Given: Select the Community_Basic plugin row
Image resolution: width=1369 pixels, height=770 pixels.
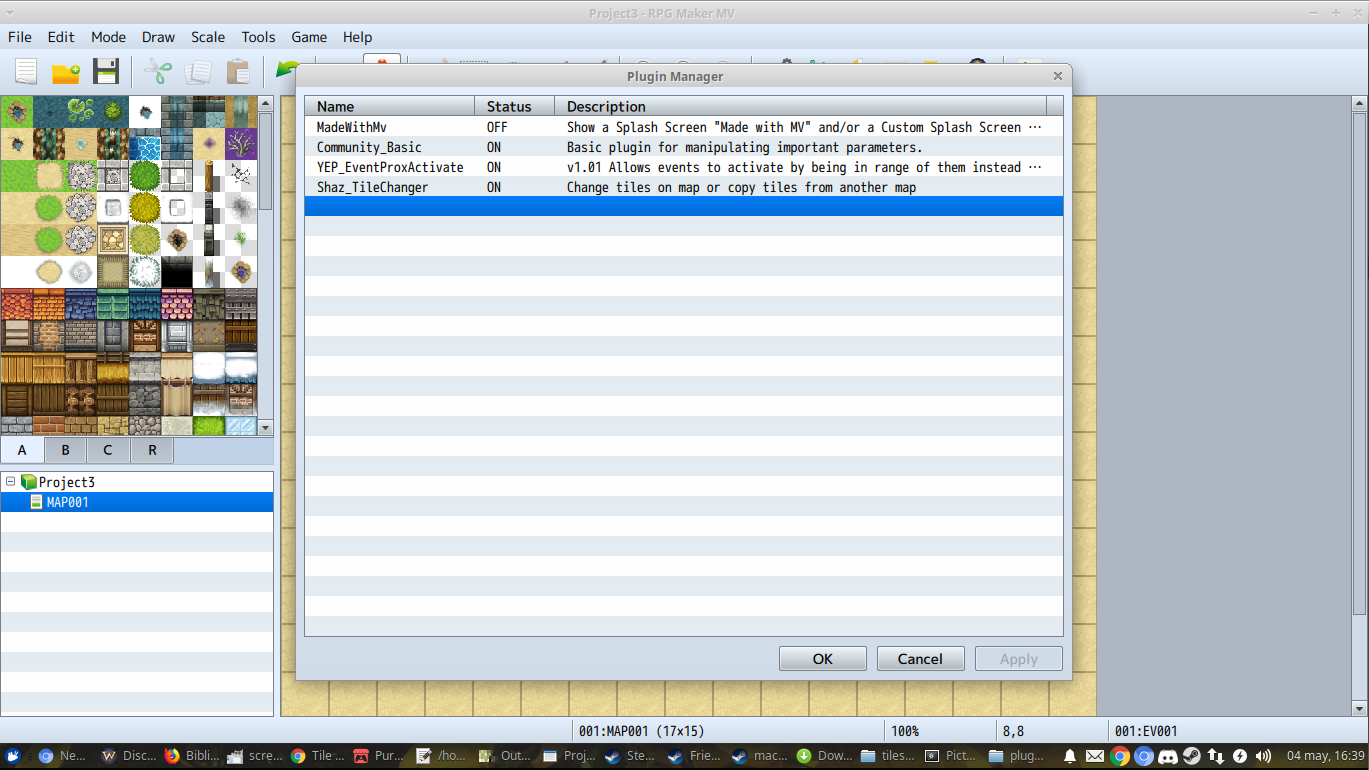Looking at the screenshot, I should [x=684, y=147].
